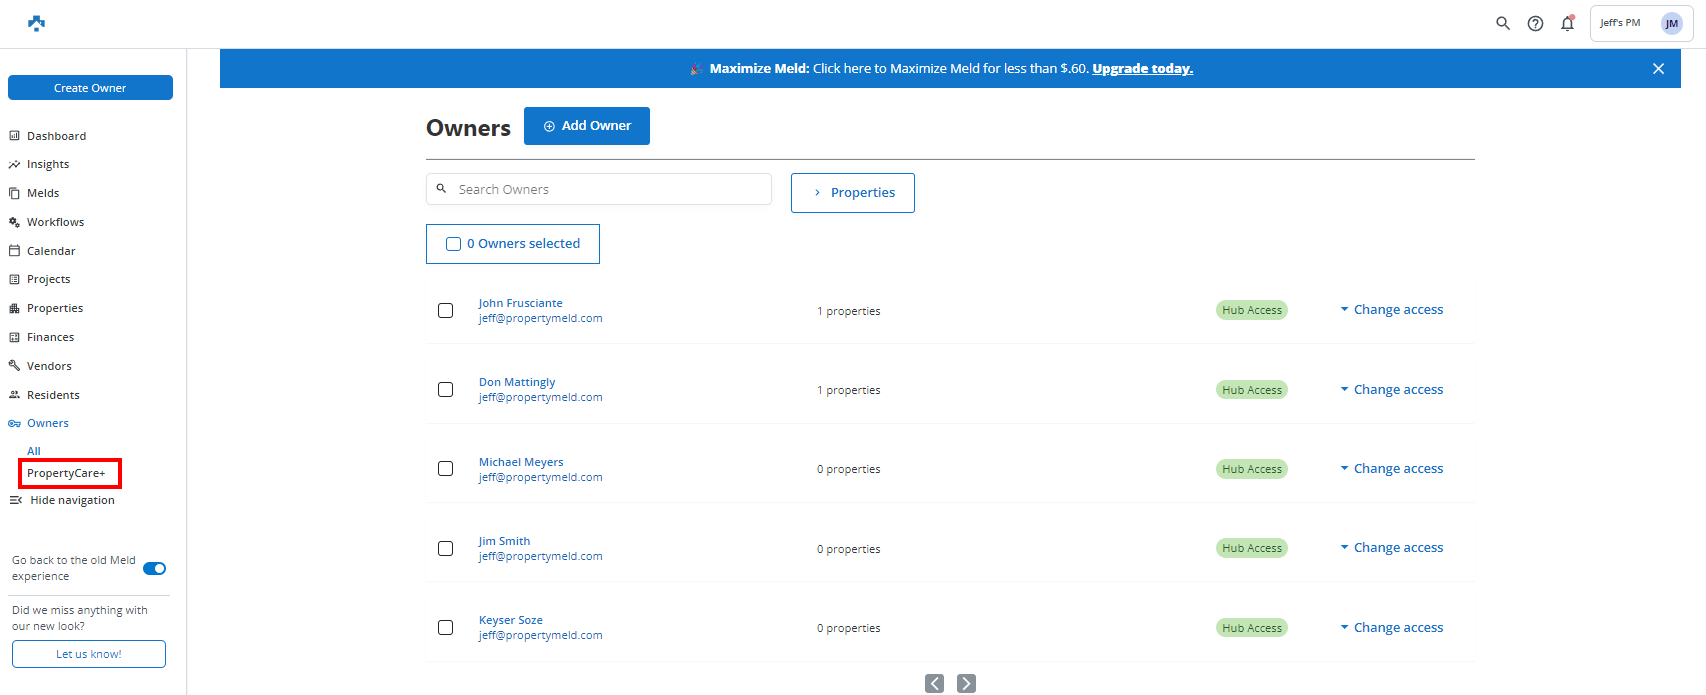Expand Change access for Don Mattingly
The height and width of the screenshot is (695, 1706).
tap(1392, 390)
